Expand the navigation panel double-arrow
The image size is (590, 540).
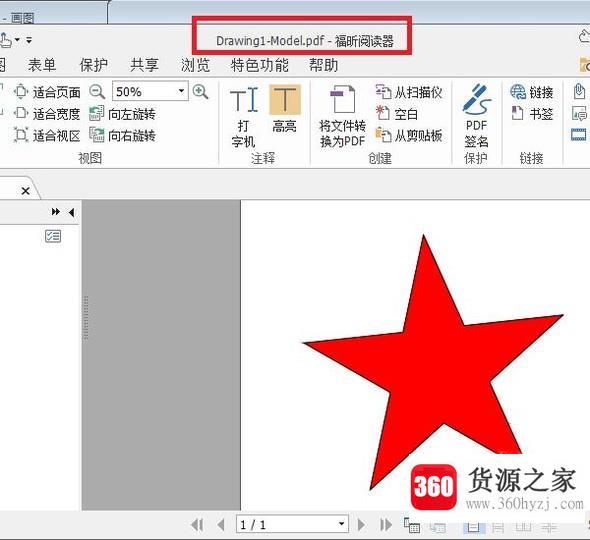(56, 212)
